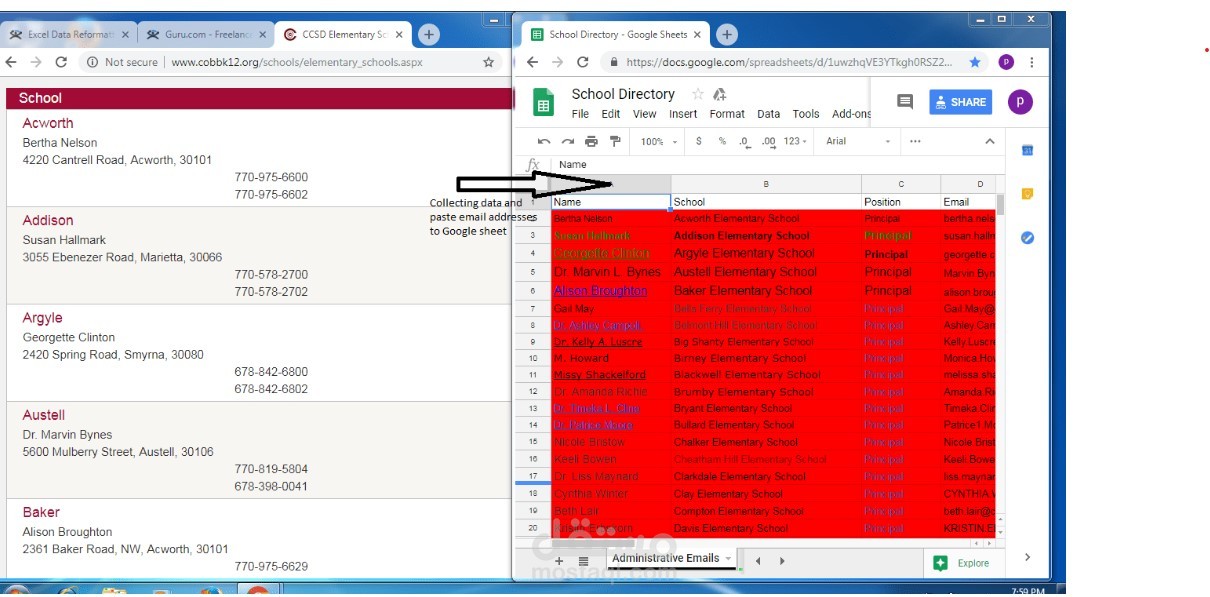Open the Google Sheets home icon

click(x=543, y=102)
